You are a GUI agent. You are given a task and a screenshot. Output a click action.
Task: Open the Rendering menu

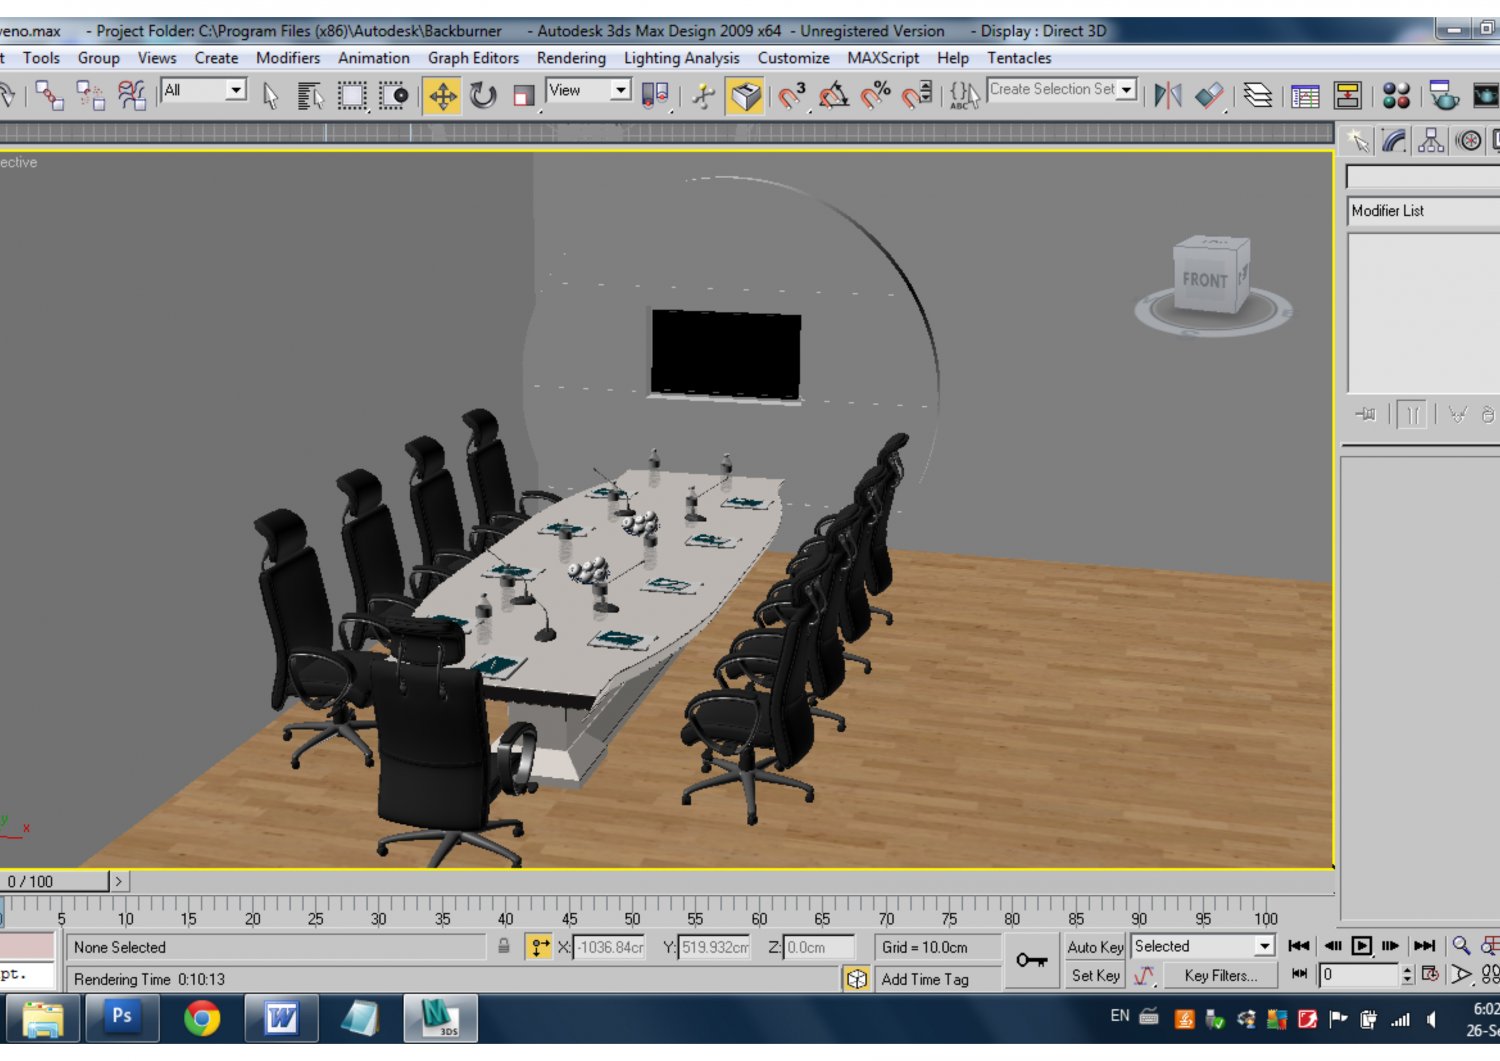pyautogui.click(x=571, y=58)
